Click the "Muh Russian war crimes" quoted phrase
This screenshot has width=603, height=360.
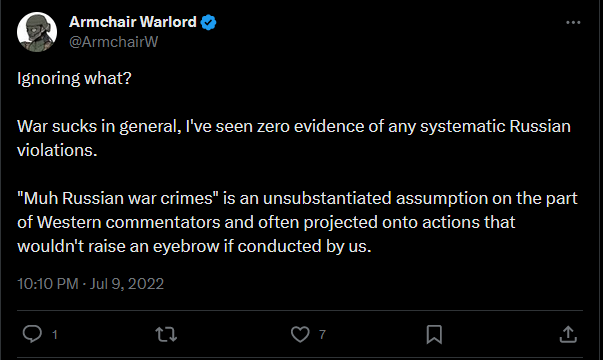point(118,198)
